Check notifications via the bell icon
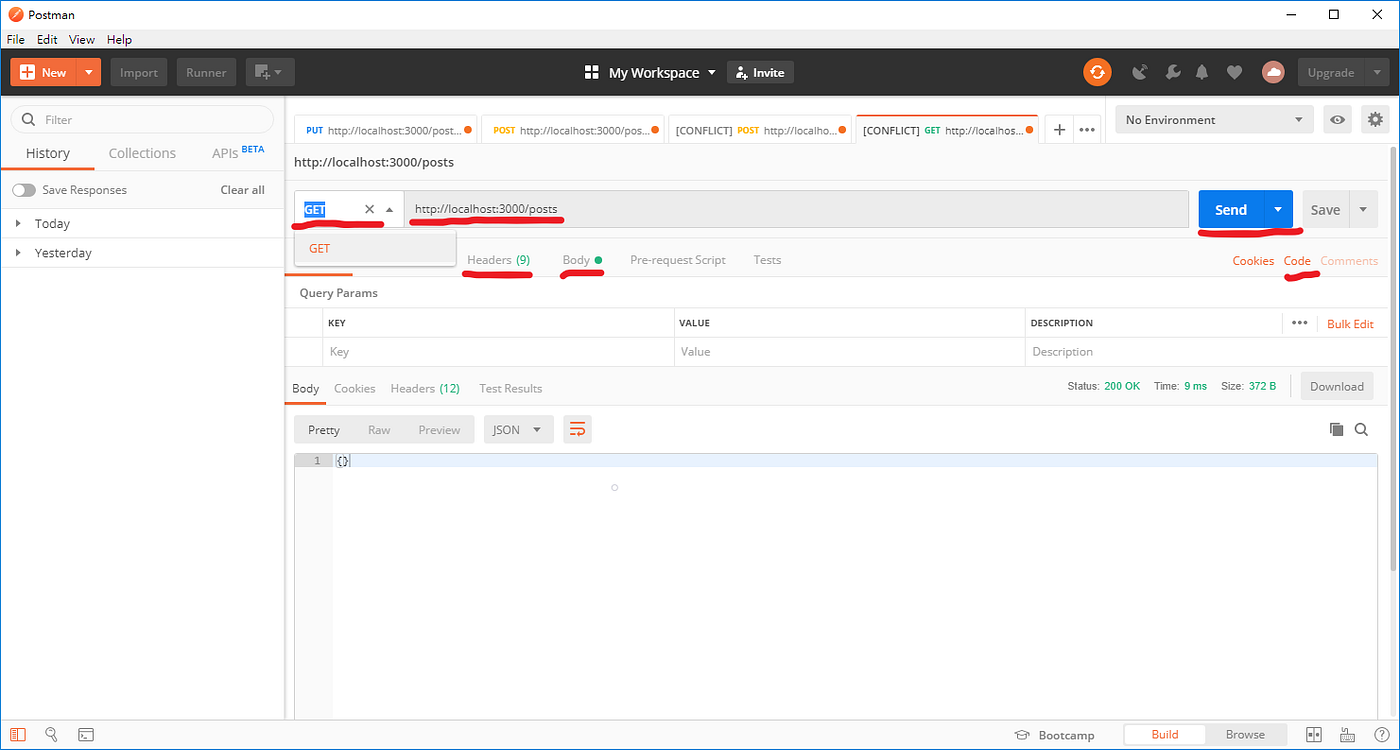Viewport: 1400px width, 750px height. (1202, 72)
